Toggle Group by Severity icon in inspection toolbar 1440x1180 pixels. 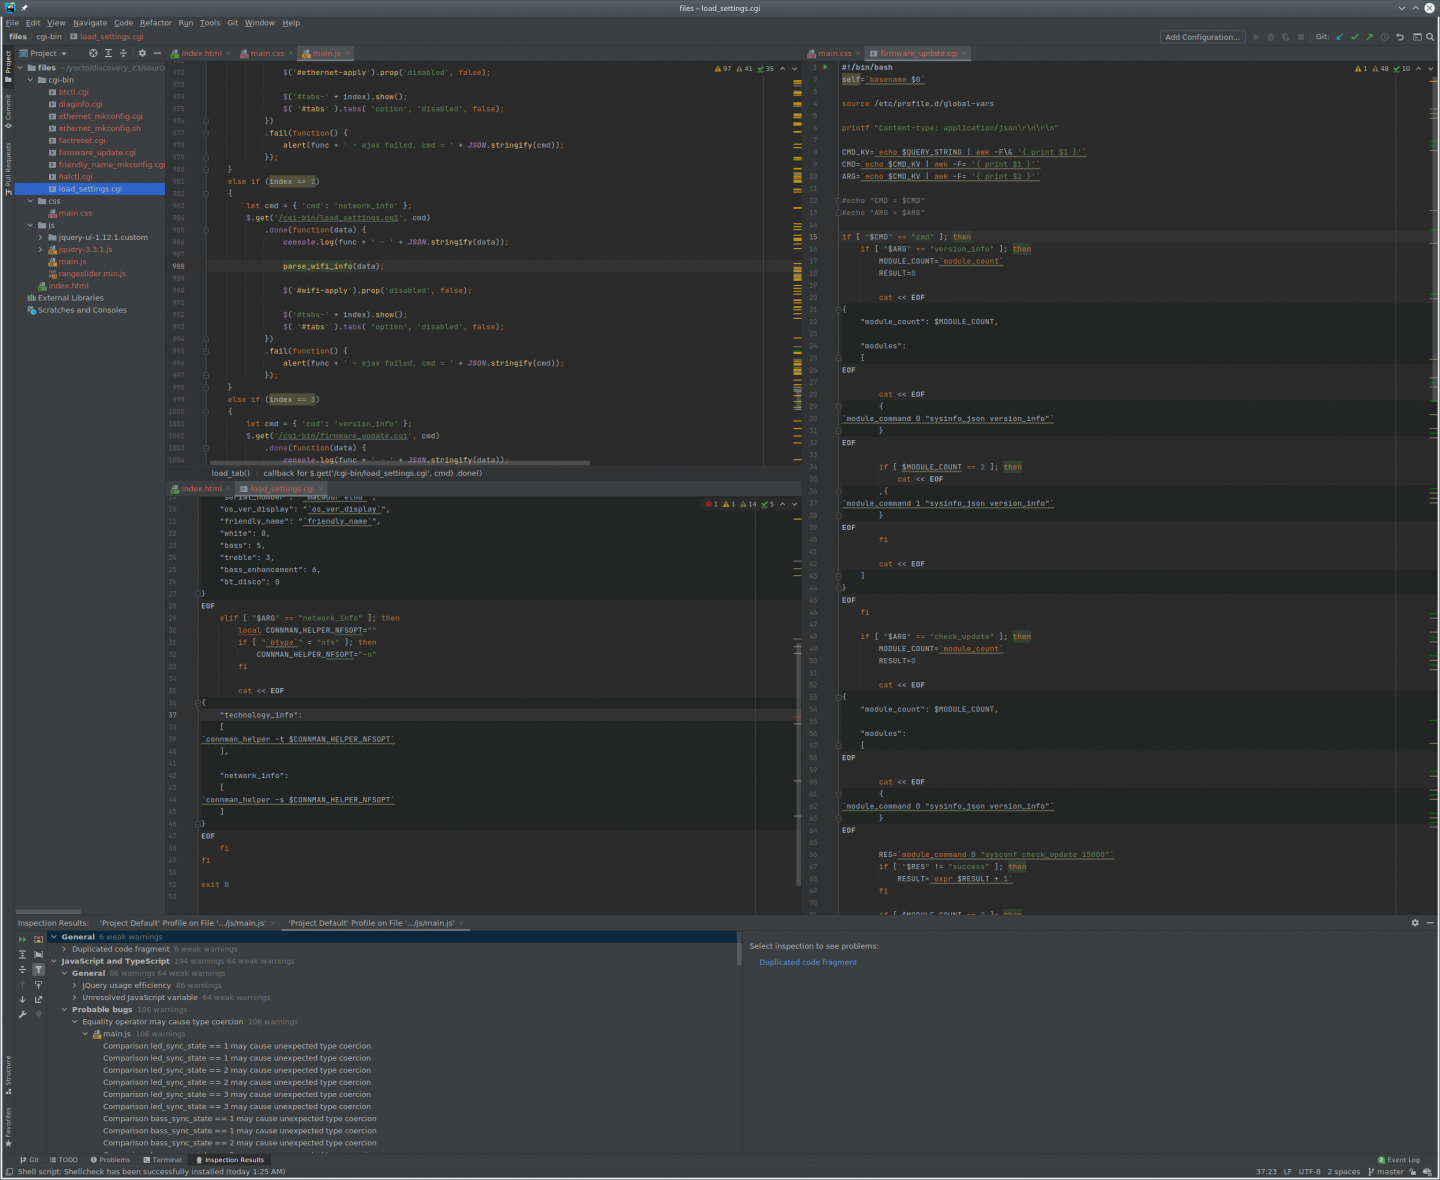tap(38, 939)
